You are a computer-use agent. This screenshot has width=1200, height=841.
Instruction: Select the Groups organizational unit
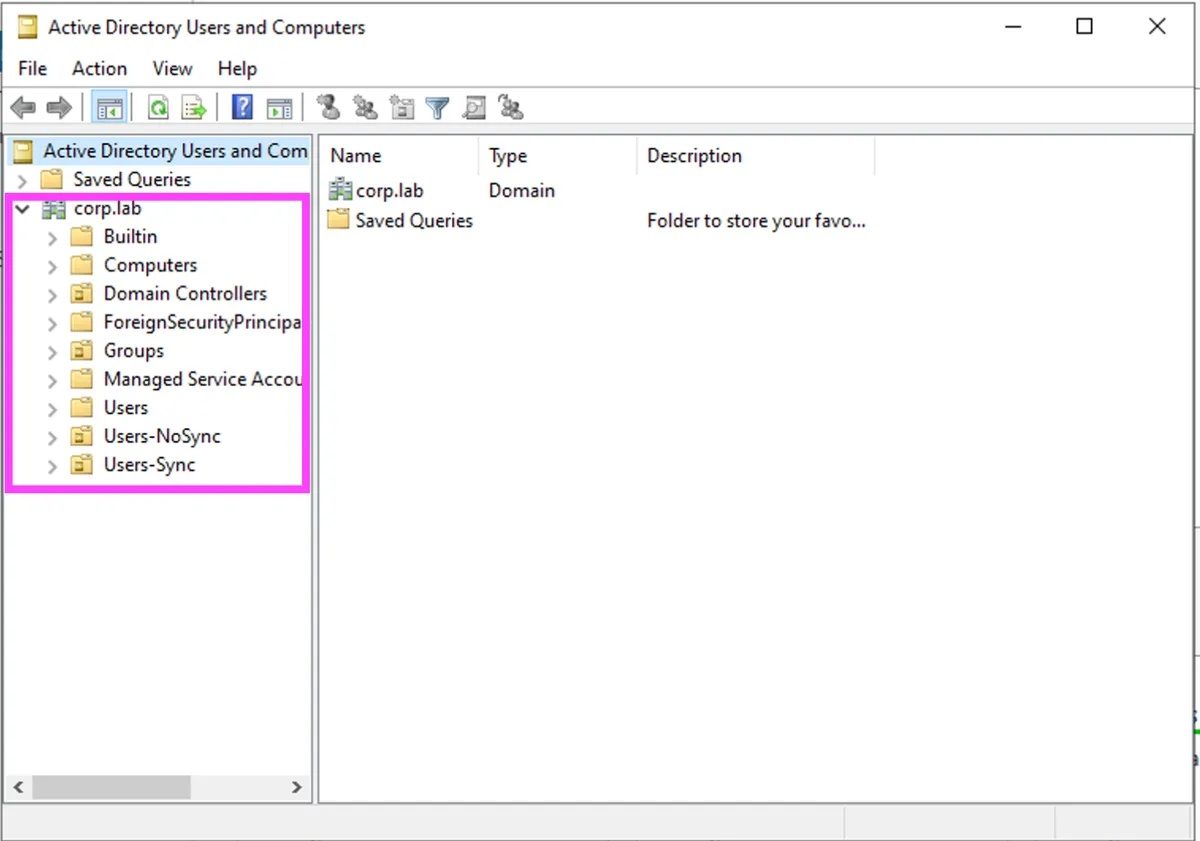tap(133, 351)
